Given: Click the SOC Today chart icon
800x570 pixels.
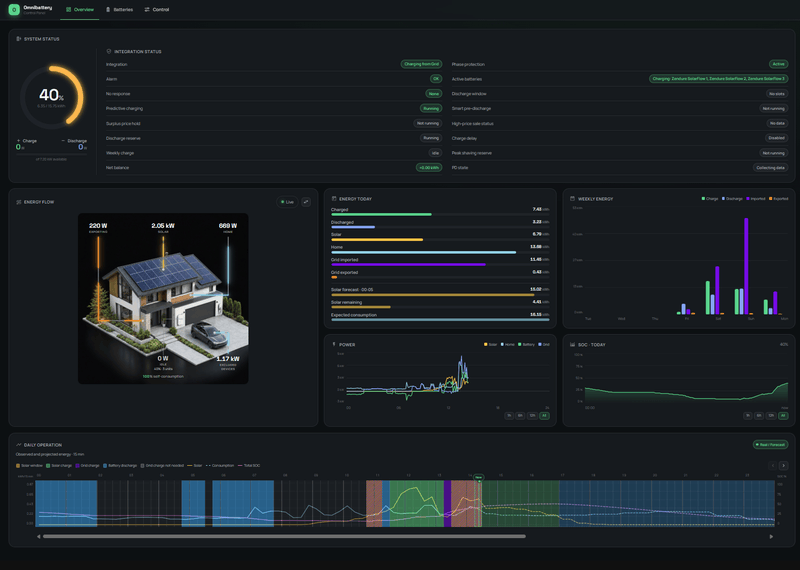Looking at the screenshot, I should point(572,344).
